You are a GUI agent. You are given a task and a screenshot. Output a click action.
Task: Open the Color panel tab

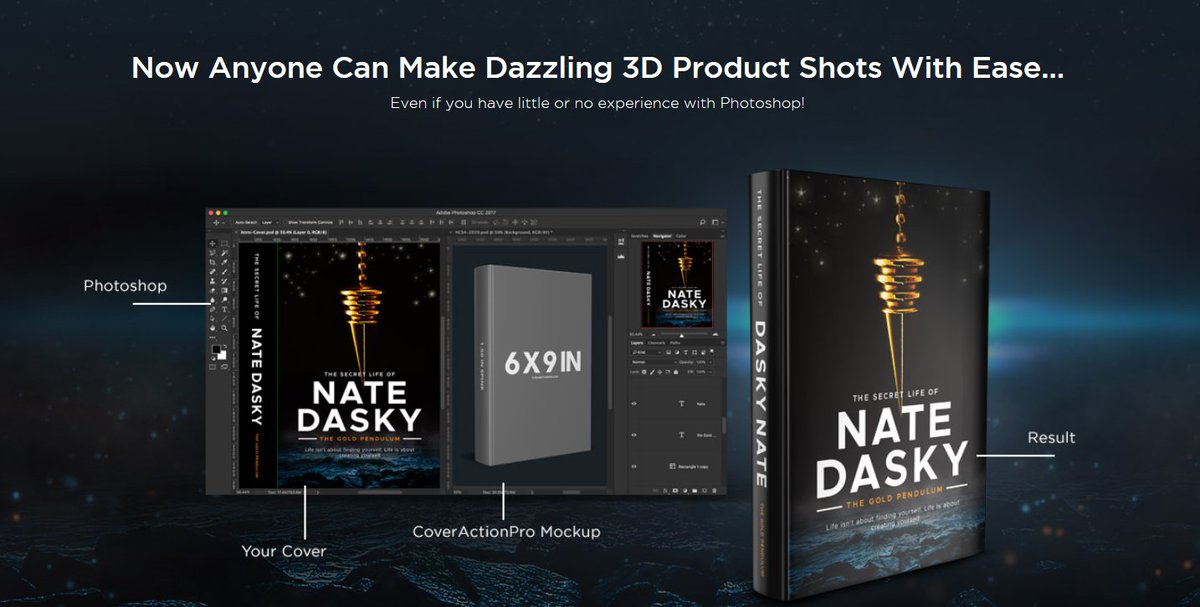(x=681, y=236)
